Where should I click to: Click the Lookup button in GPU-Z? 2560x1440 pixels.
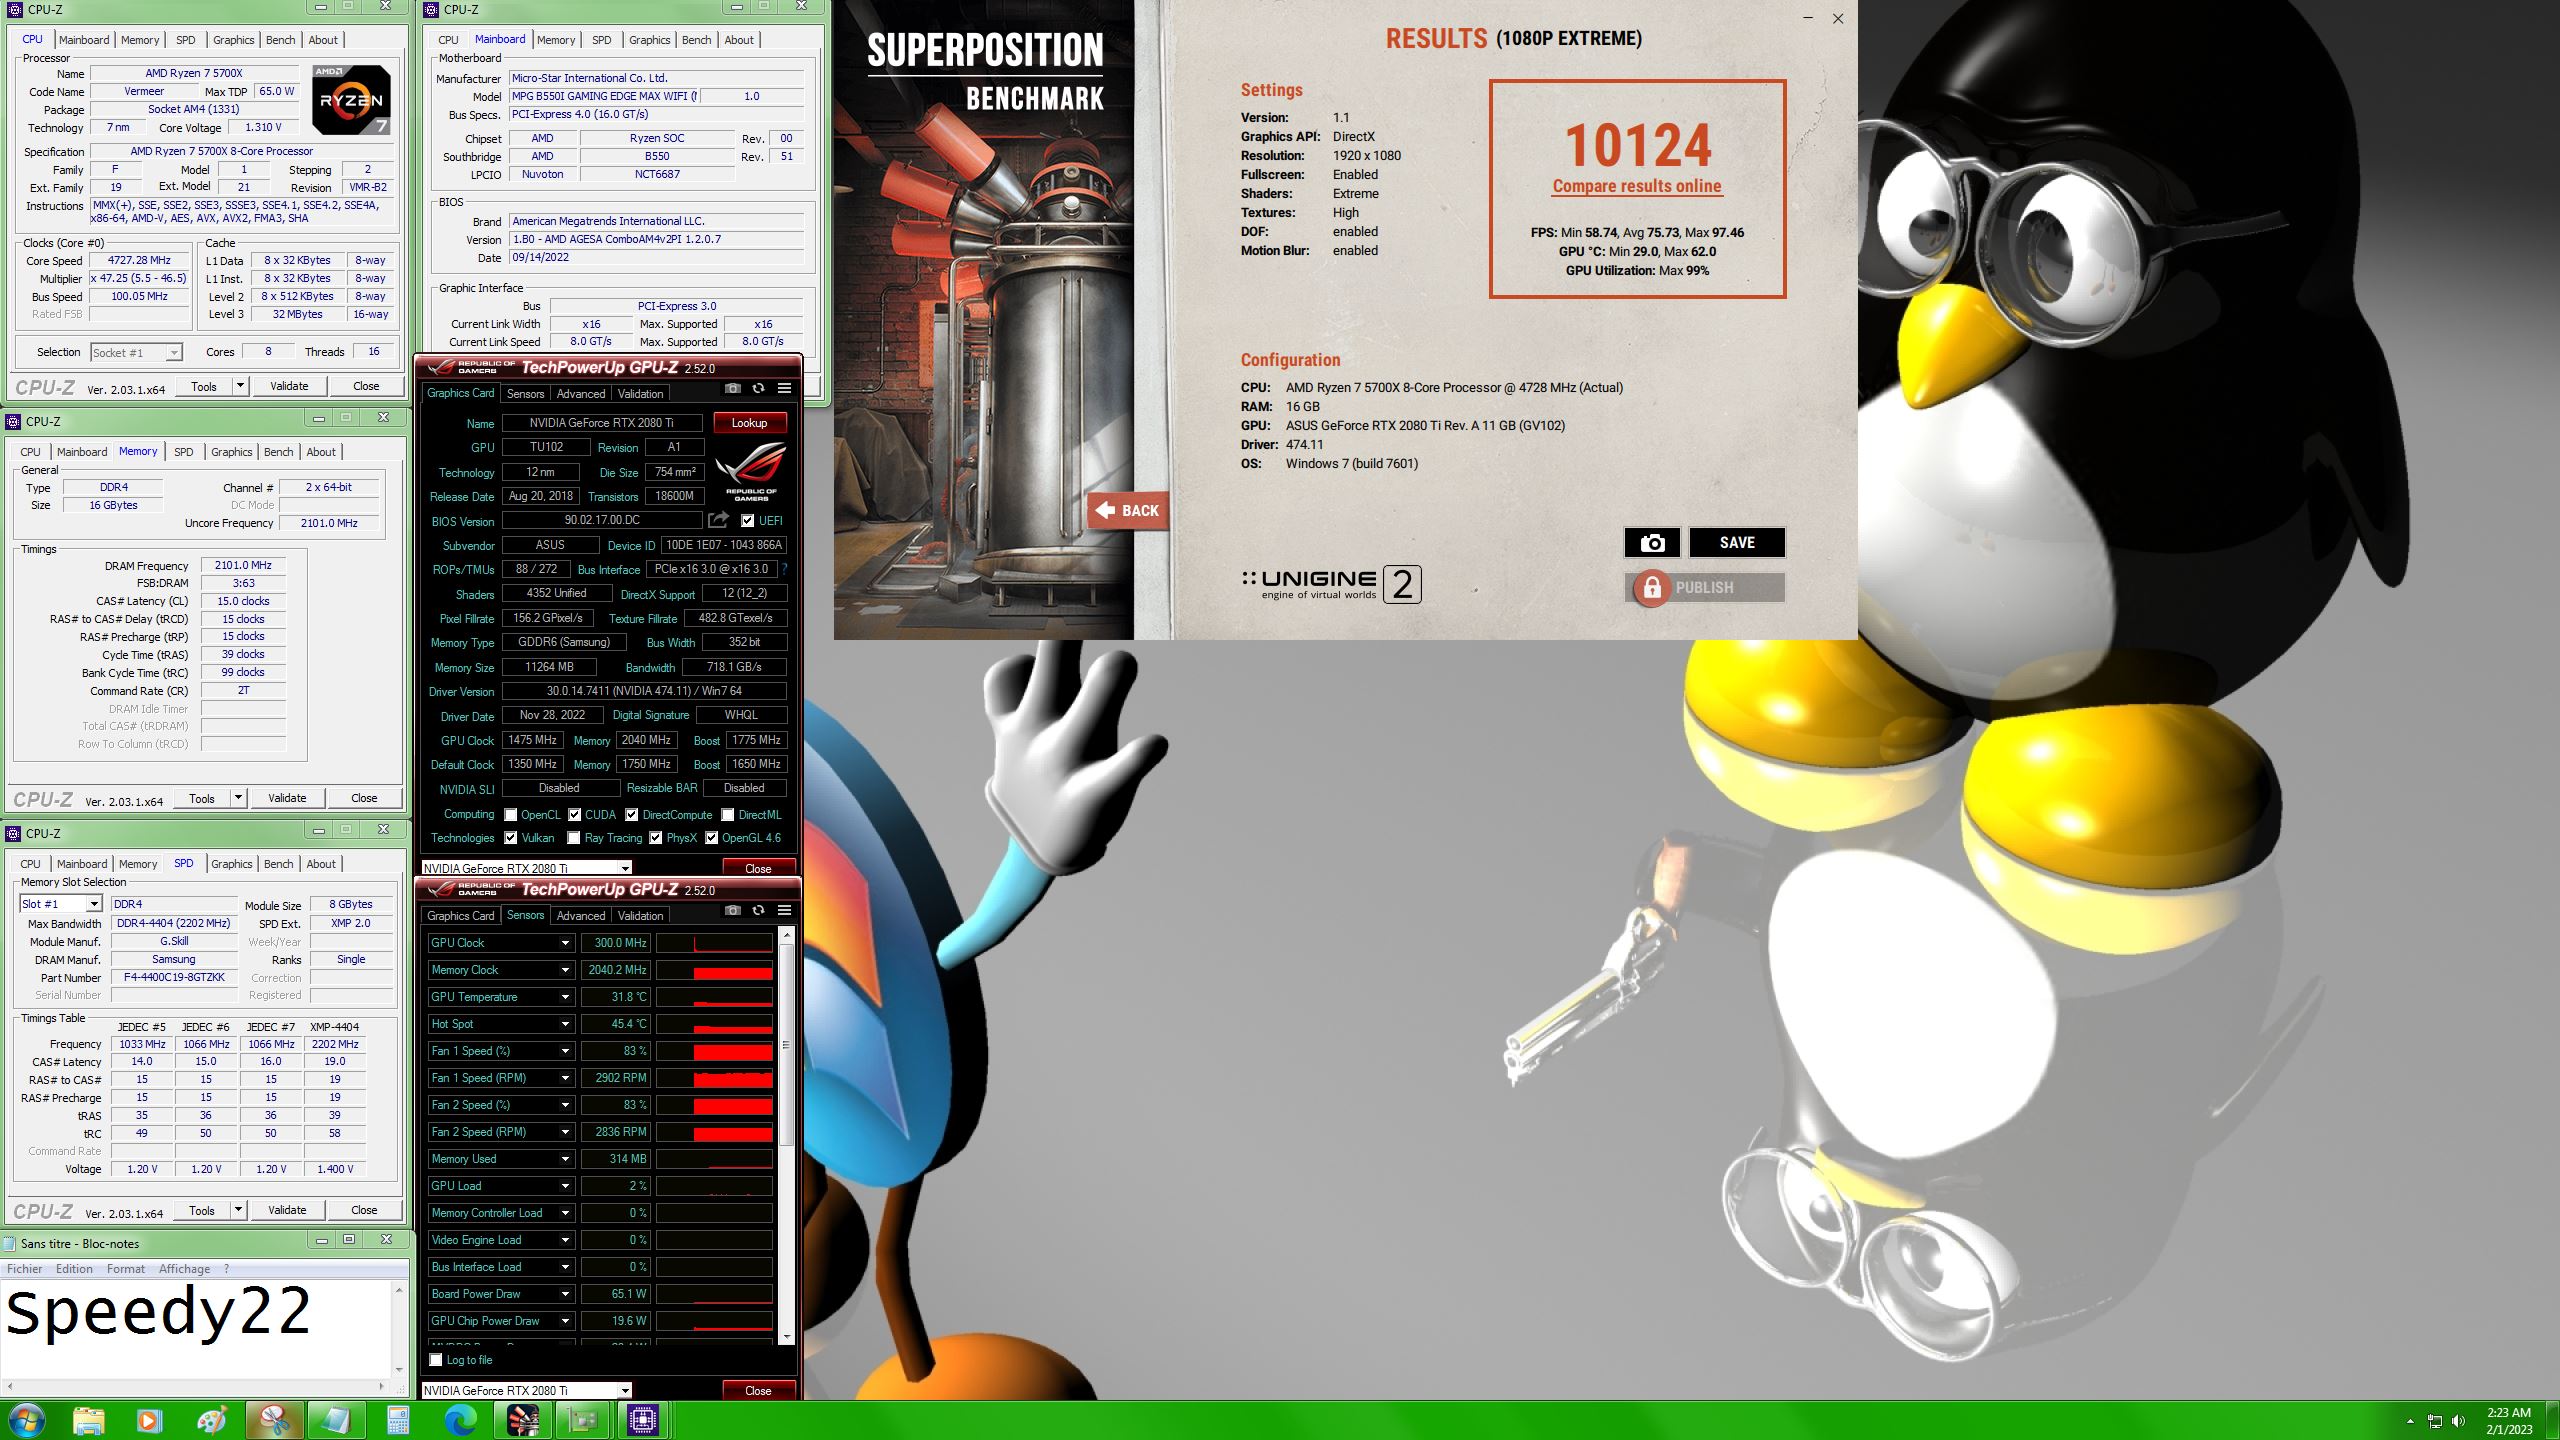(749, 423)
